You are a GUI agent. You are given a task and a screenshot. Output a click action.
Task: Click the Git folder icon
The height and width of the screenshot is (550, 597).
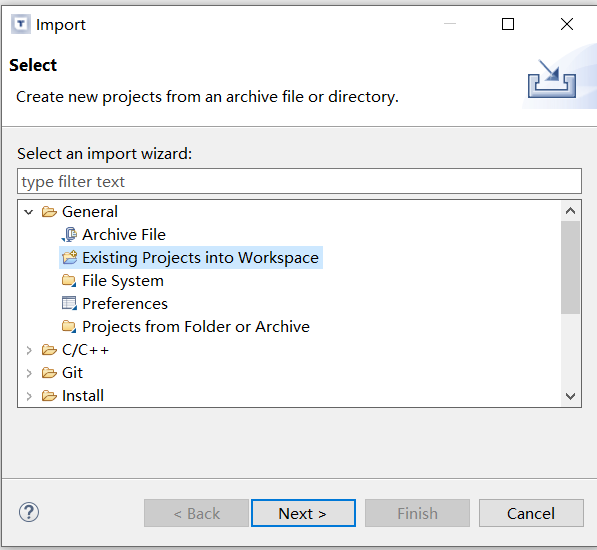click(x=49, y=373)
